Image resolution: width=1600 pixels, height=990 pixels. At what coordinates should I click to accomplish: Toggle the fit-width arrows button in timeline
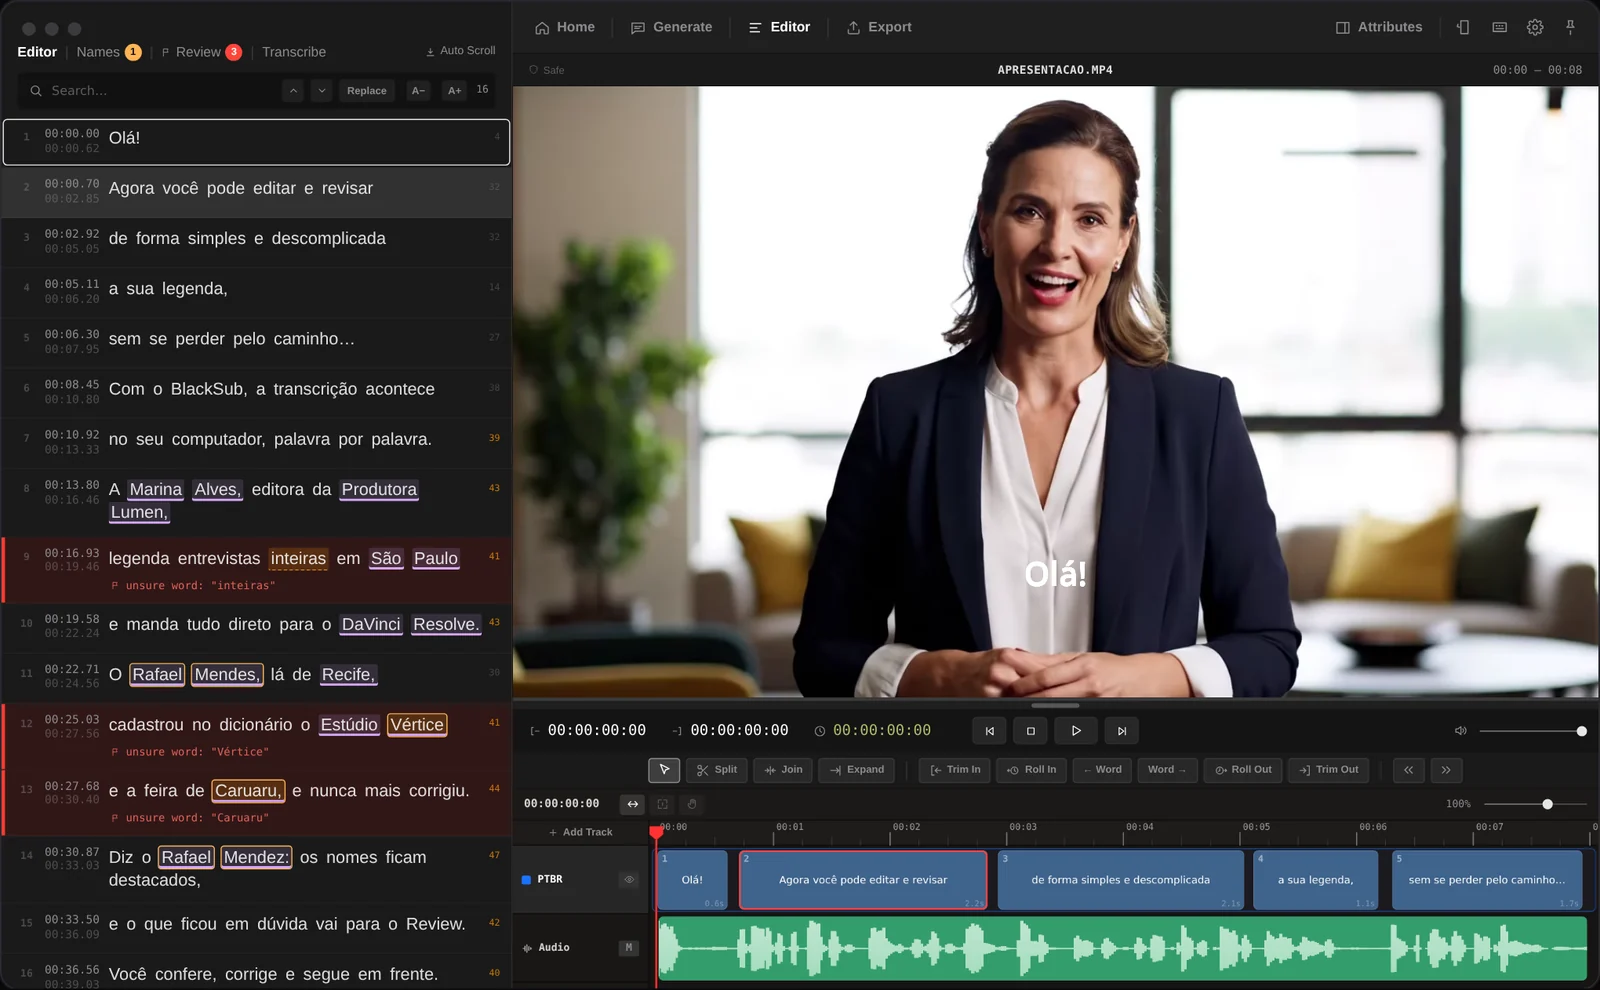(633, 804)
